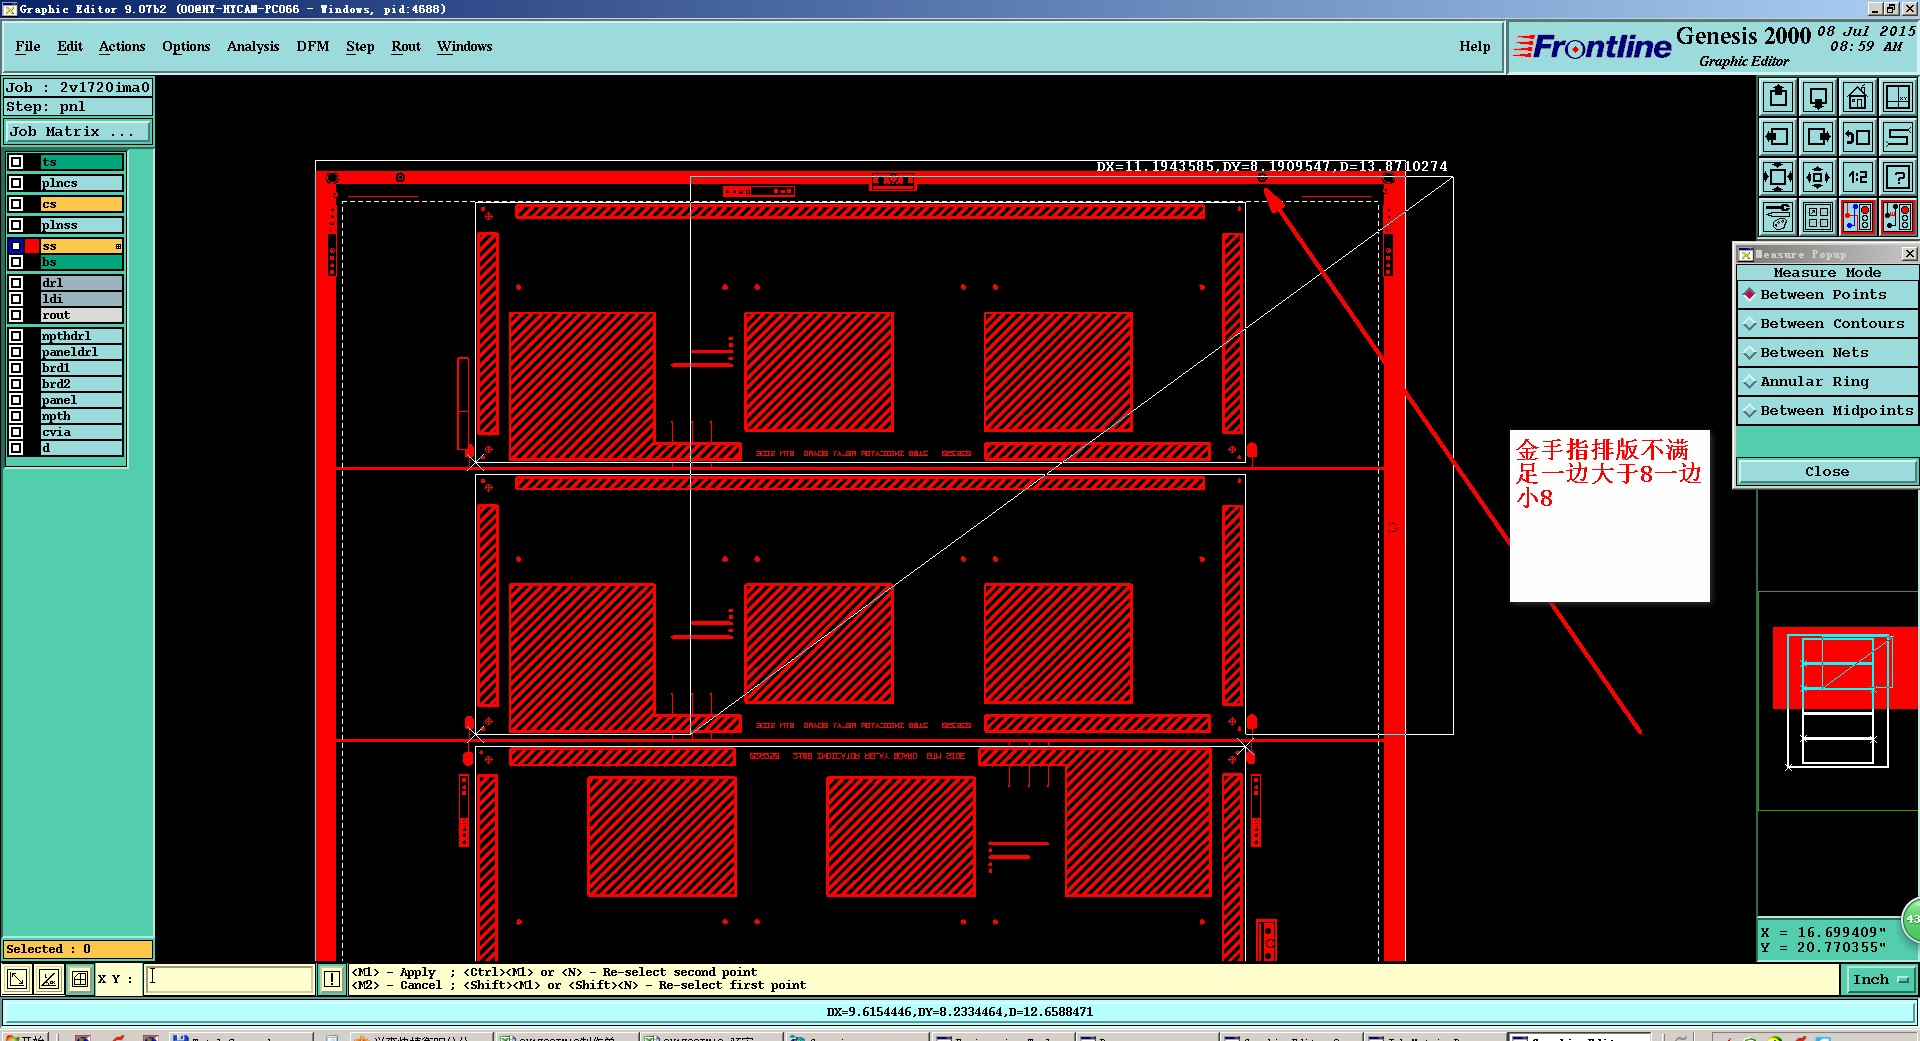Open the Rout menu
The height and width of the screenshot is (1041, 1920).
(x=406, y=47)
